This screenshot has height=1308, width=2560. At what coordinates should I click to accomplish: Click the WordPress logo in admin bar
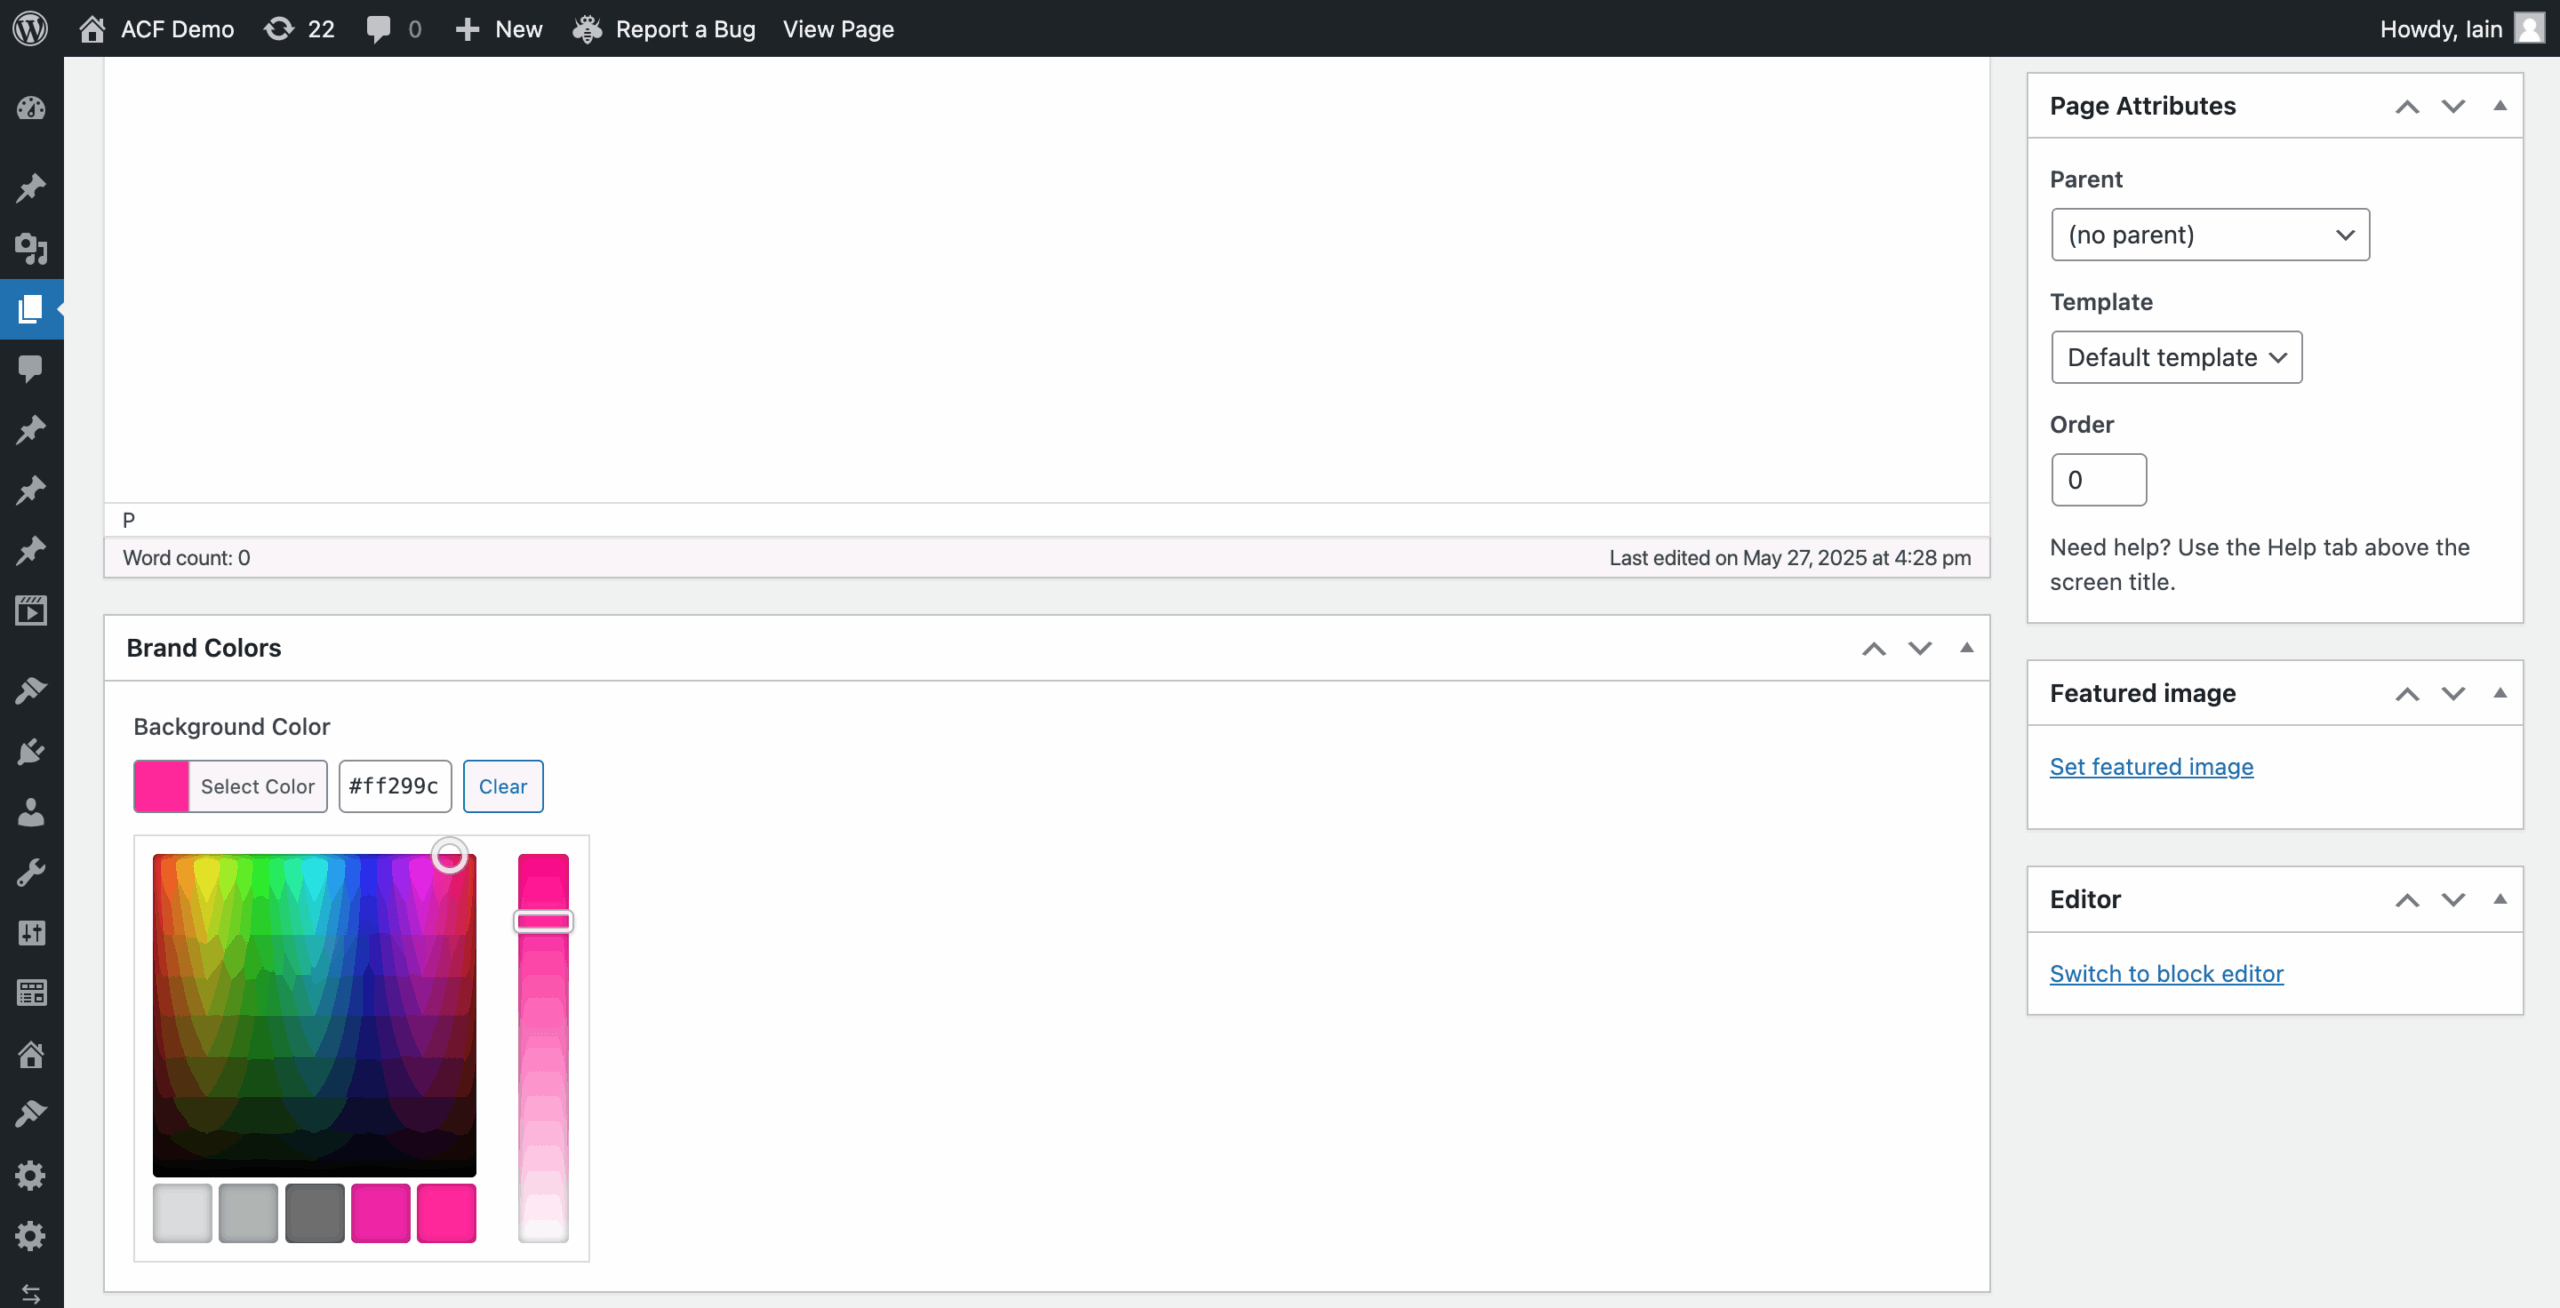click(31, 28)
